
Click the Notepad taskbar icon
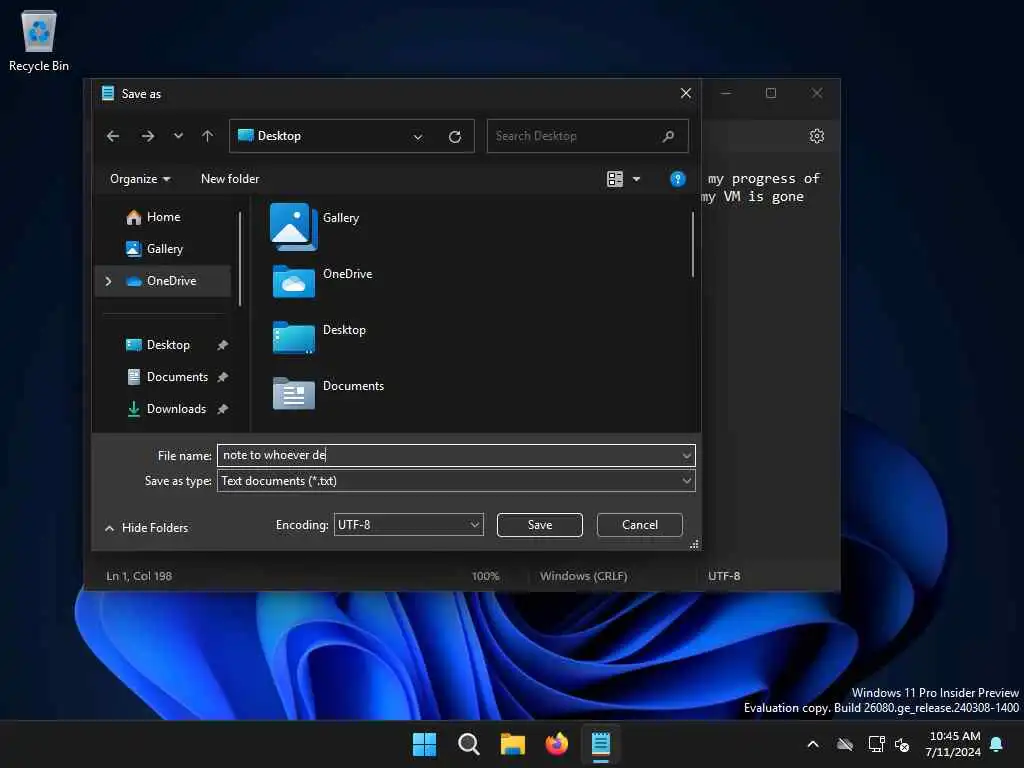pyautogui.click(x=601, y=744)
